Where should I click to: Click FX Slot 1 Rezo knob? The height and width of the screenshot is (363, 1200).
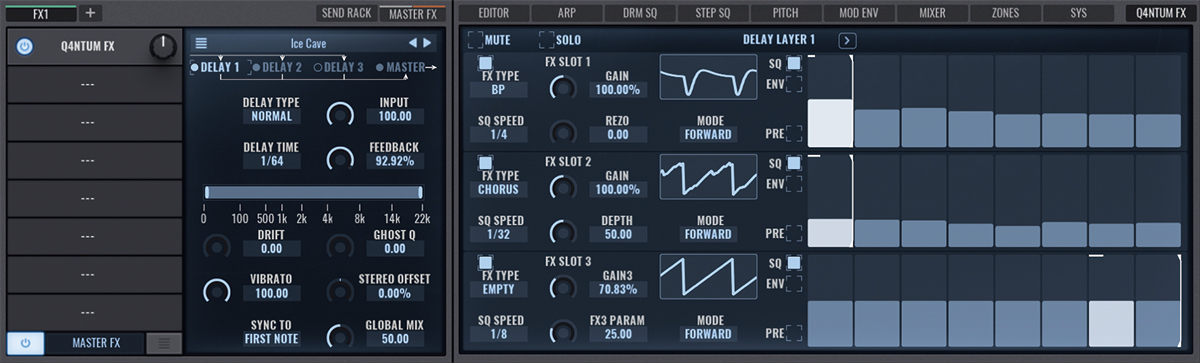(563, 131)
